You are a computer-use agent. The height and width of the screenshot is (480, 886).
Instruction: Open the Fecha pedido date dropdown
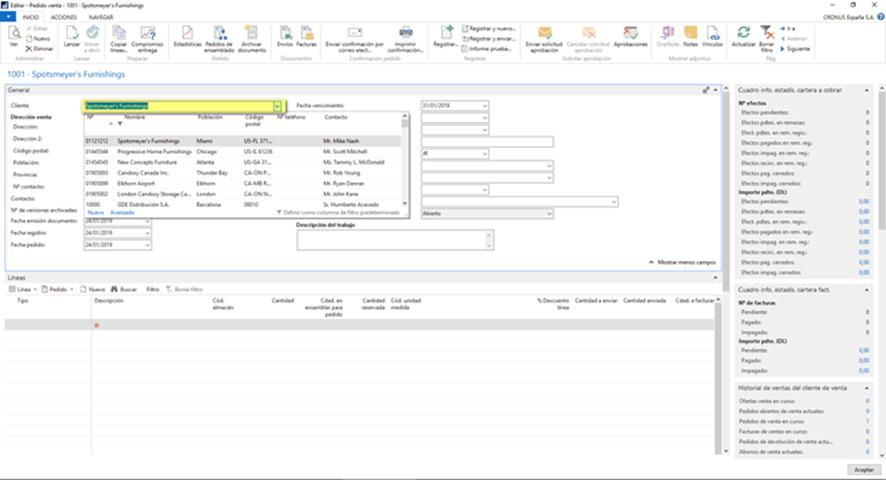click(147, 245)
